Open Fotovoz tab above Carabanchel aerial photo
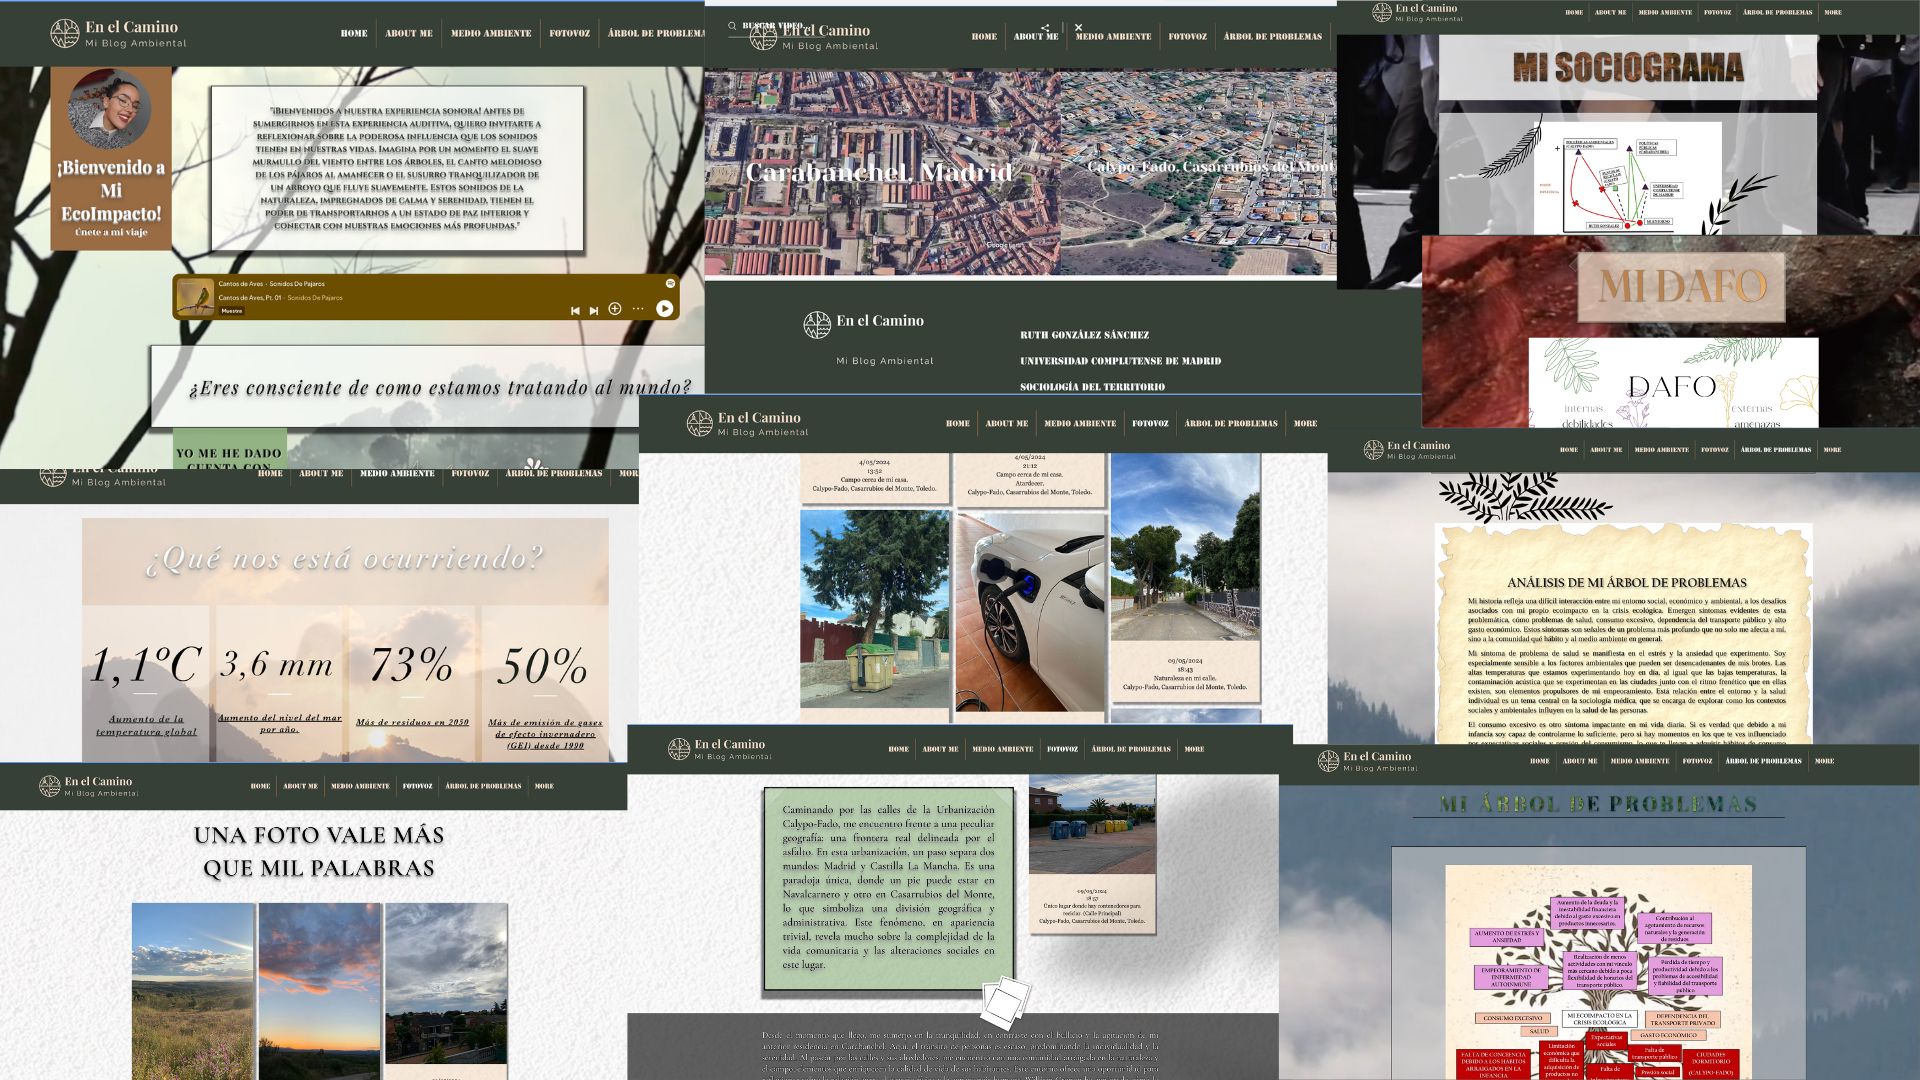This screenshot has width=1920, height=1080. click(1187, 37)
